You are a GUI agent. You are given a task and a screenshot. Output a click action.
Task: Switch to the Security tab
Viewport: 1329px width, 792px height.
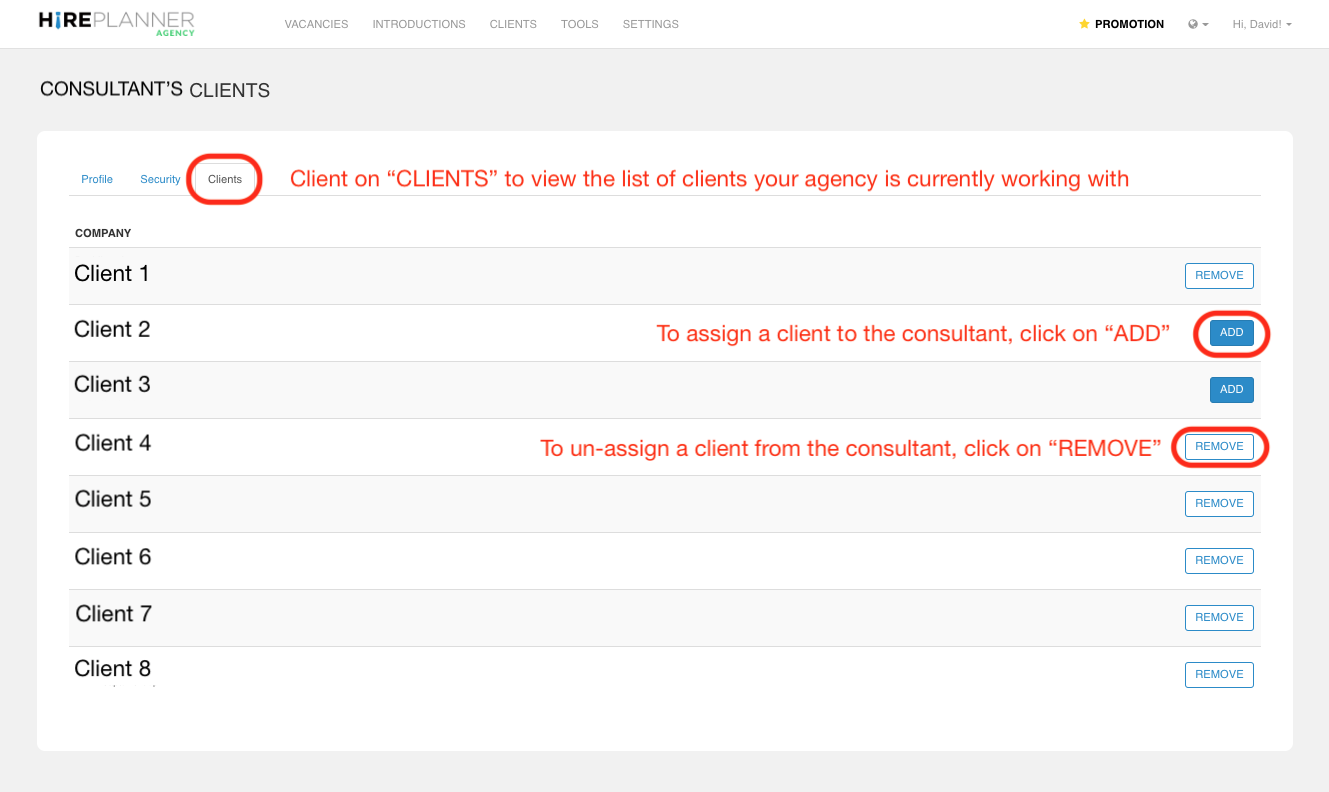[160, 179]
